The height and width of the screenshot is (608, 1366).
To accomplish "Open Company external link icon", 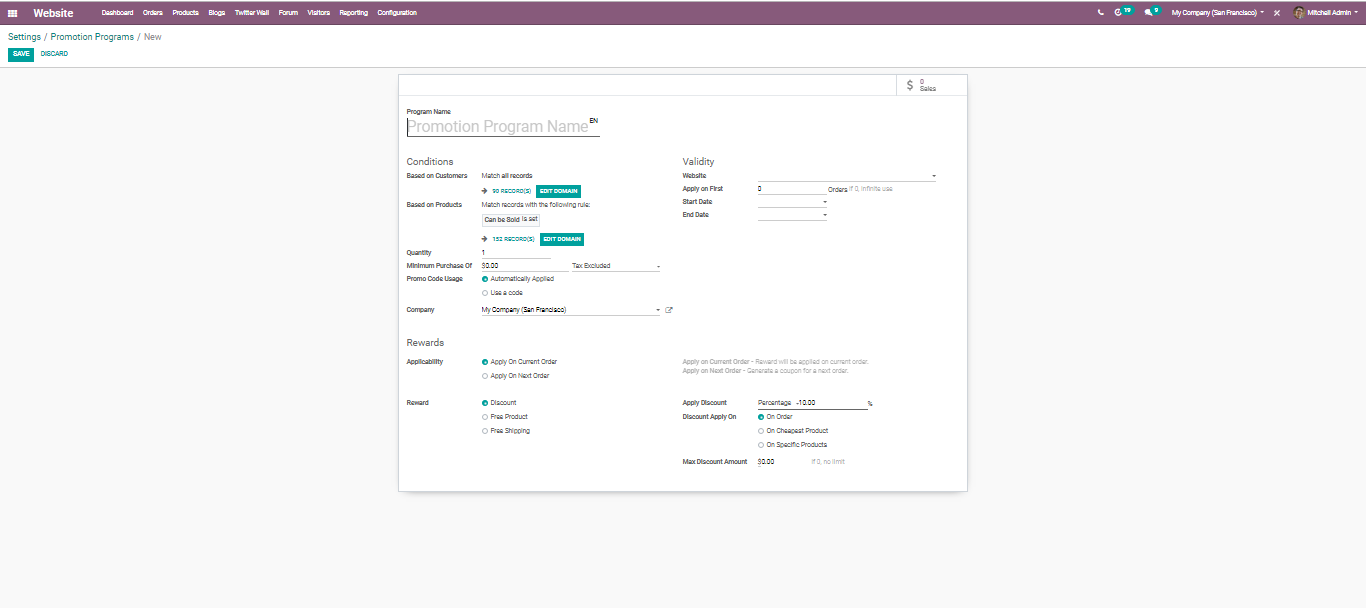I will [x=669, y=310].
